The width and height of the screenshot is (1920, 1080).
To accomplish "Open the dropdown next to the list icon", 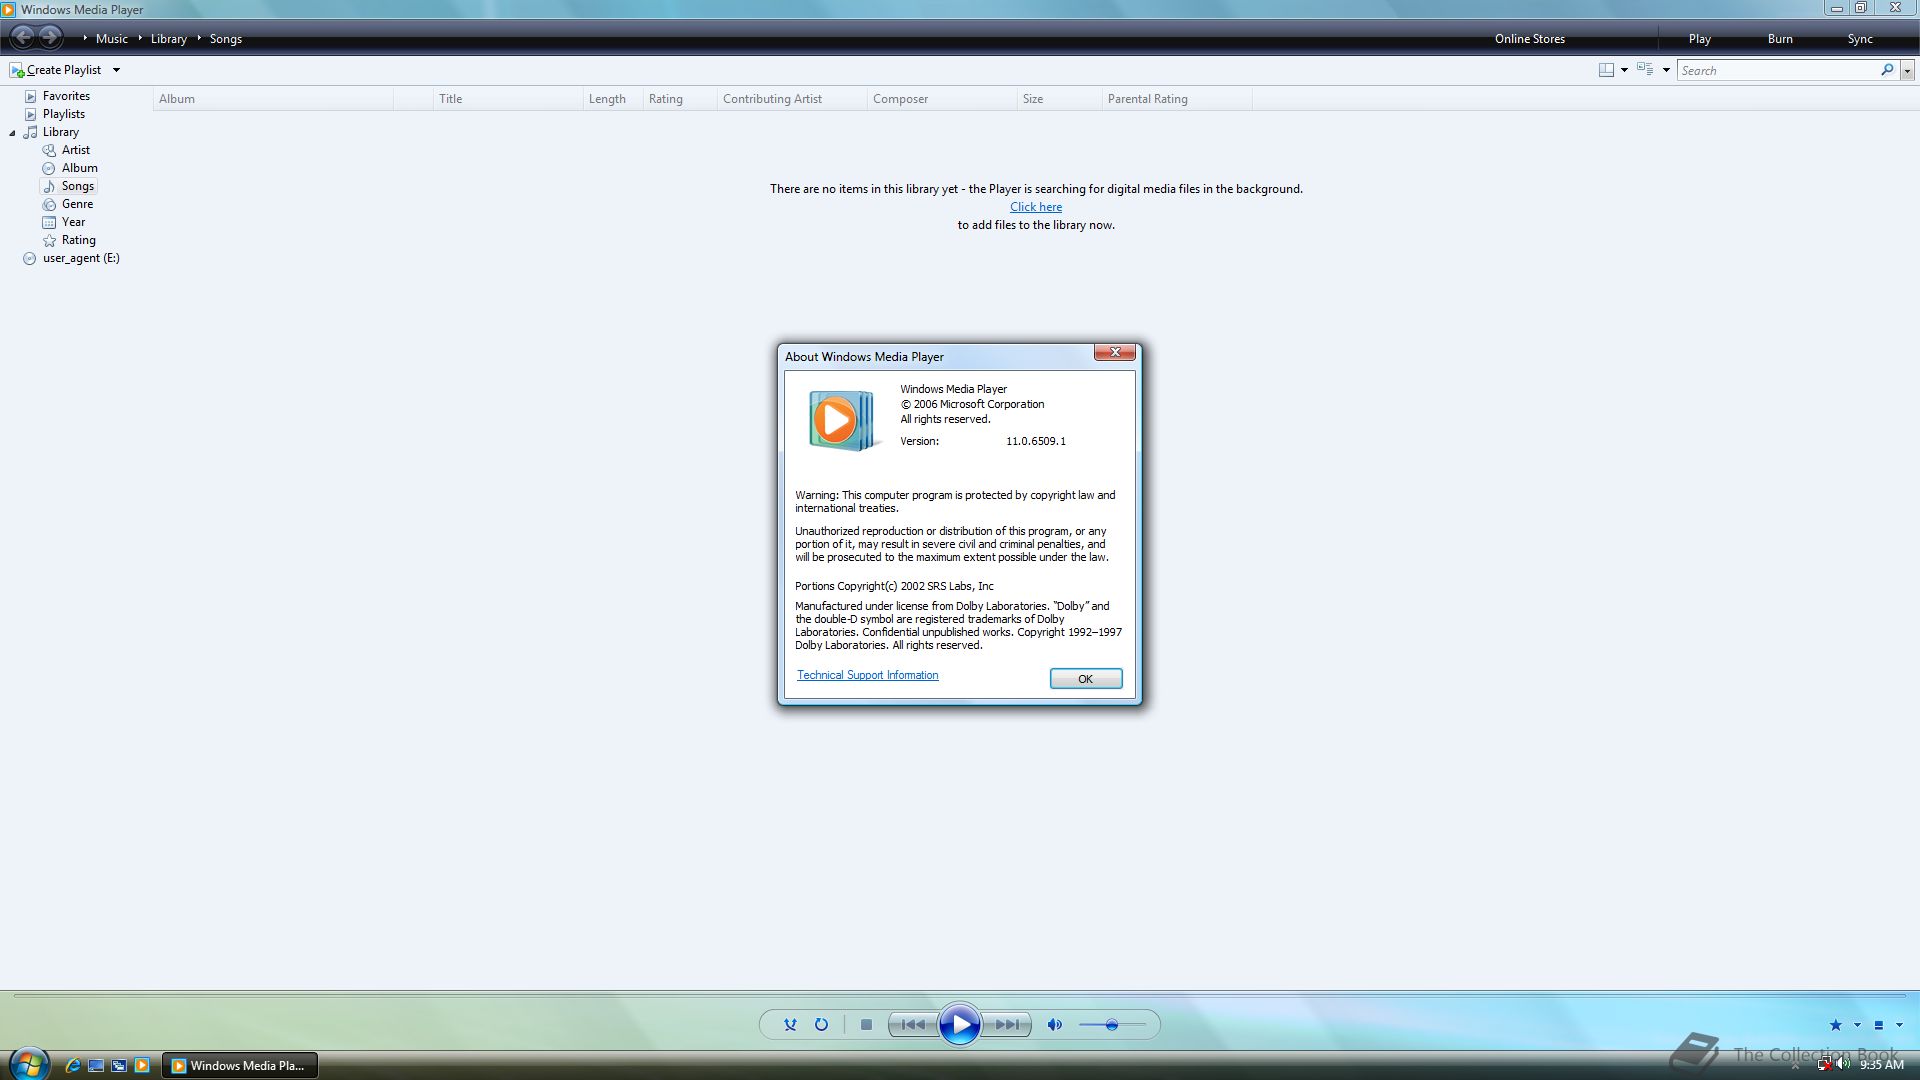I will (1899, 1025).
